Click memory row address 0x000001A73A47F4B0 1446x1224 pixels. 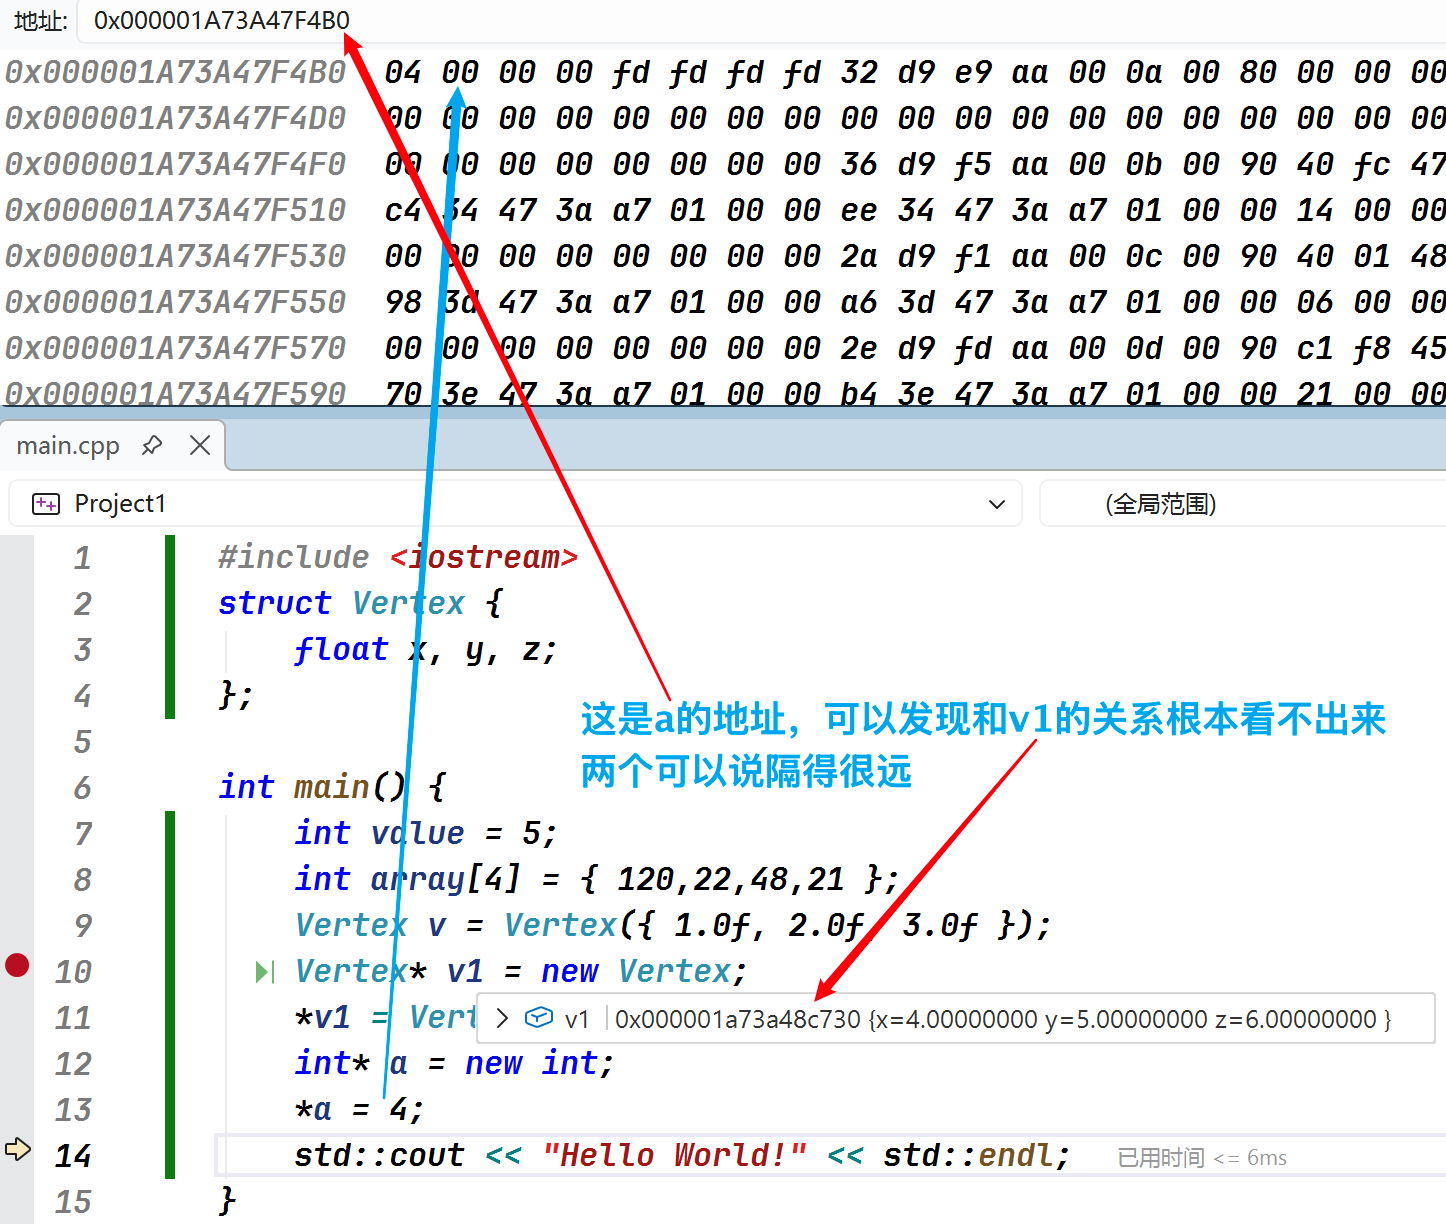175,72
